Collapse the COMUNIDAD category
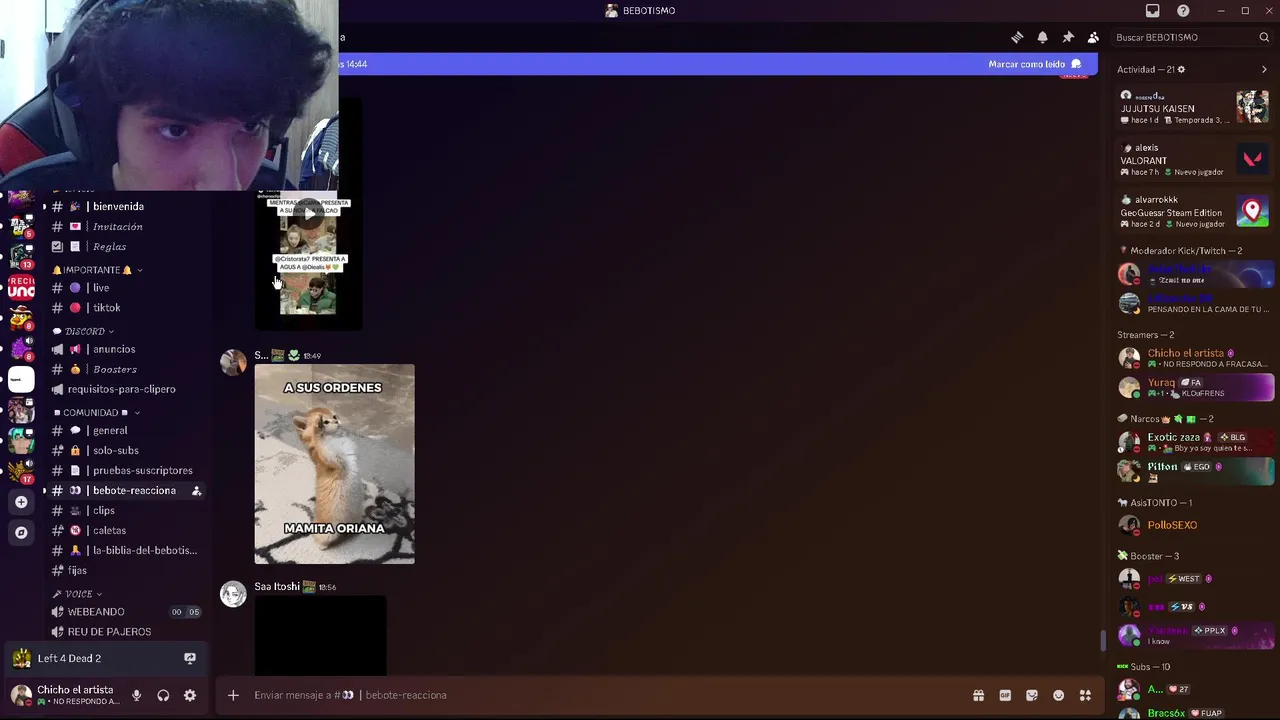 pos(96,412)
